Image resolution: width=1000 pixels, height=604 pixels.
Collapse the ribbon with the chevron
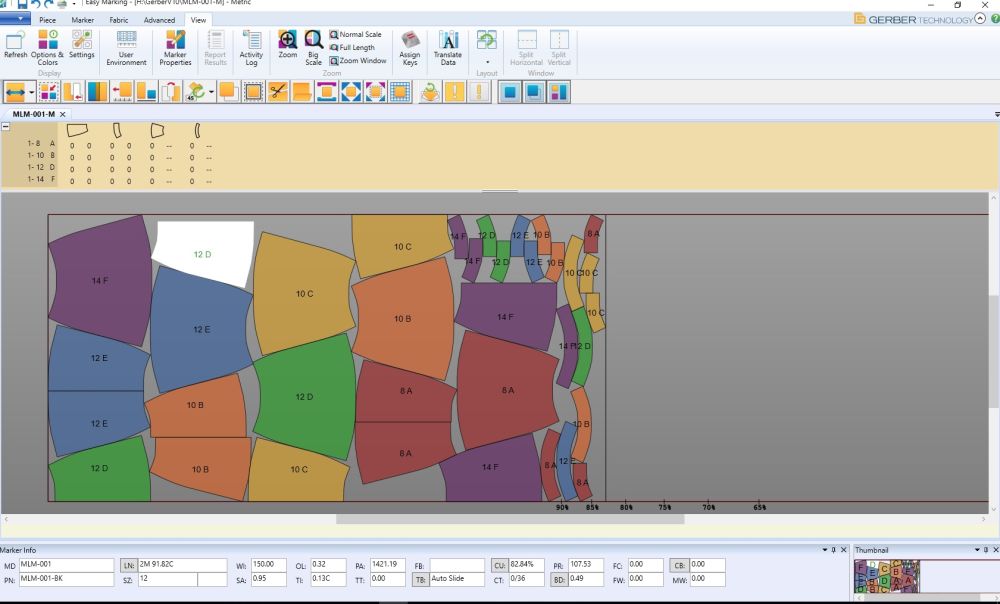pyautogui.click(x=980, y=19)
